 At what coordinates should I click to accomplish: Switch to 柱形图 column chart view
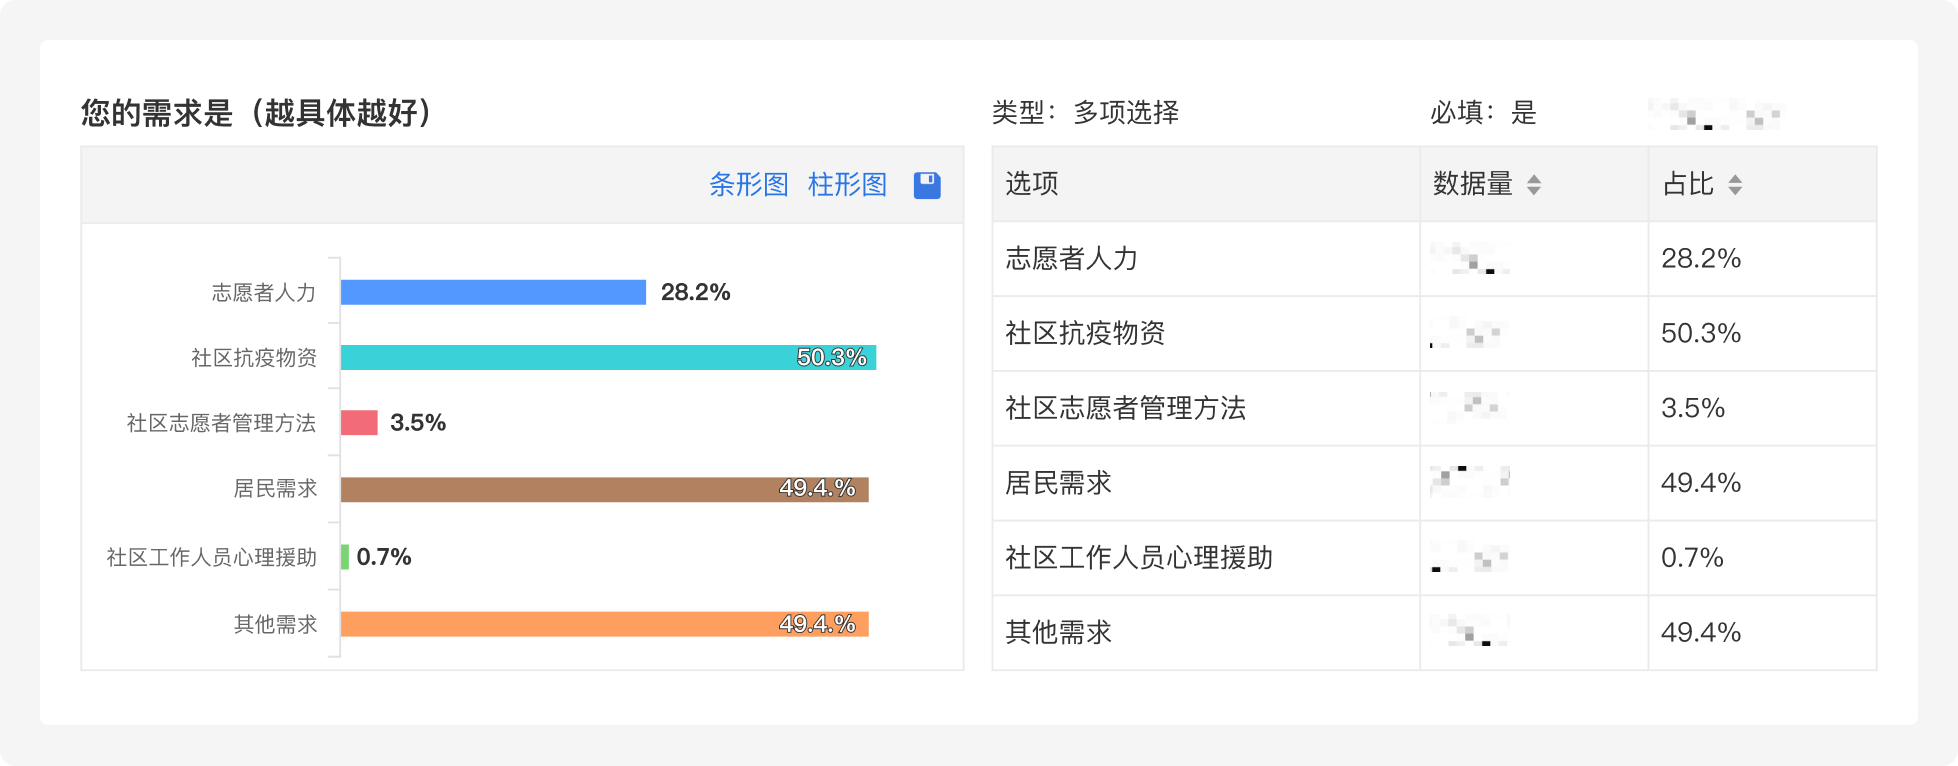847,185
